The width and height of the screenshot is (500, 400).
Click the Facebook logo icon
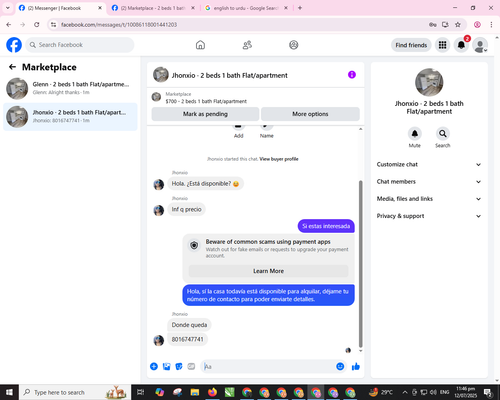pyautogui.click(x=14, y=45)
